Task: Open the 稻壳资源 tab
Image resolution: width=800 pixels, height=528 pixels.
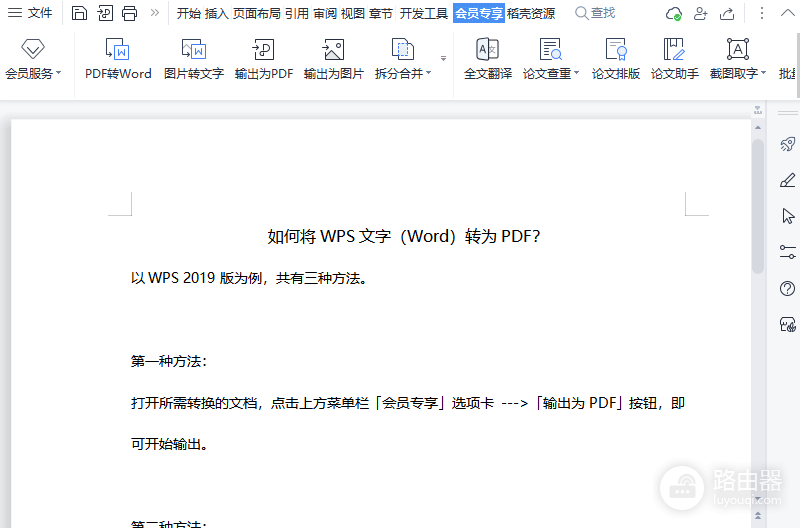Action: click(531, 13)
